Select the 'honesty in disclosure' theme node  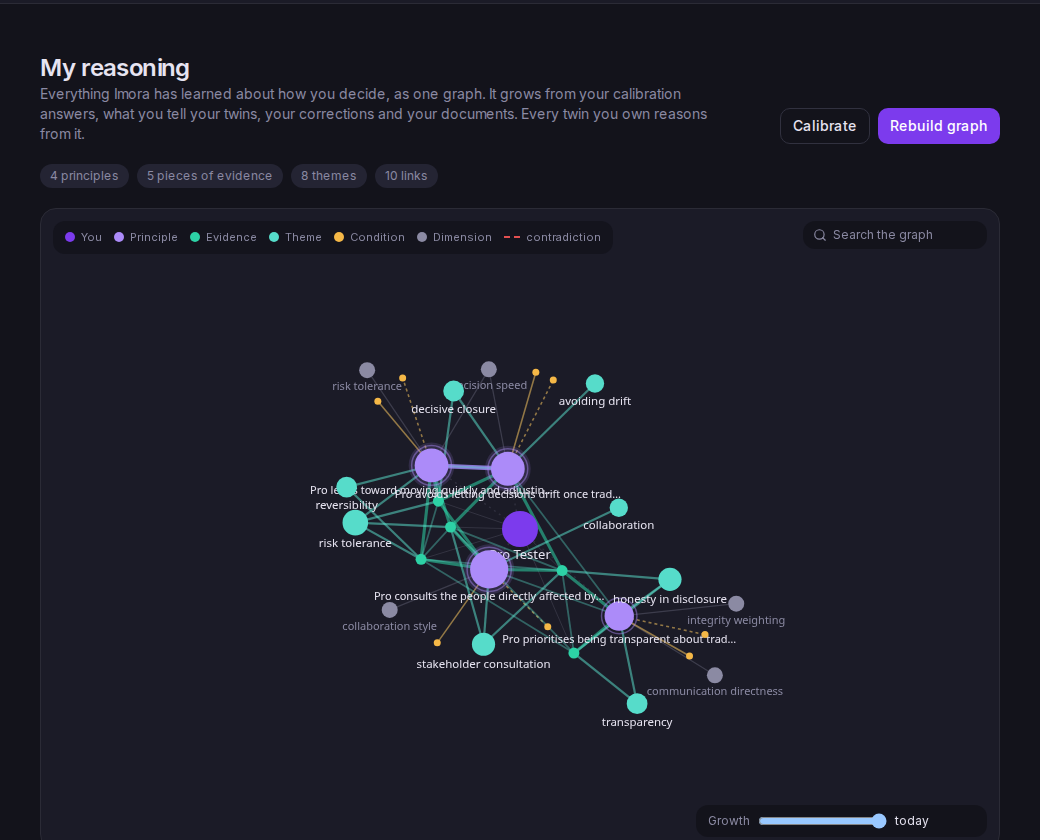[x=670, y=579]
